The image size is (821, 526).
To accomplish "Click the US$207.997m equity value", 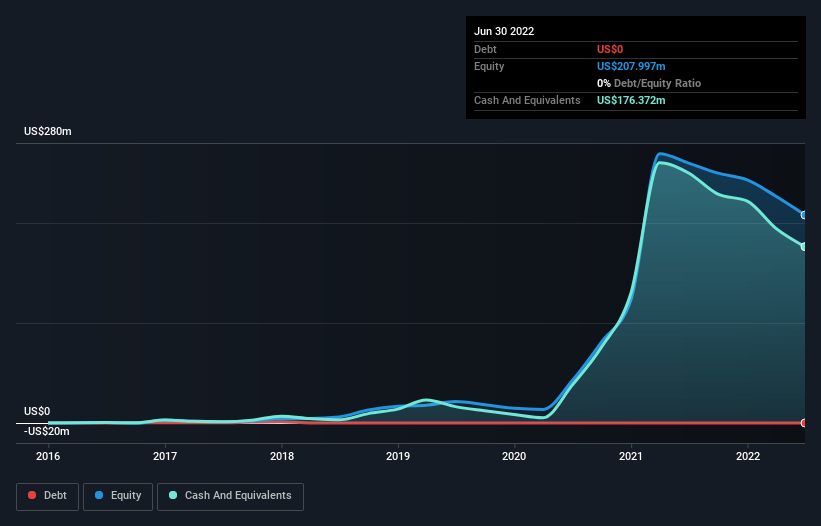I will tap(631, 66).
